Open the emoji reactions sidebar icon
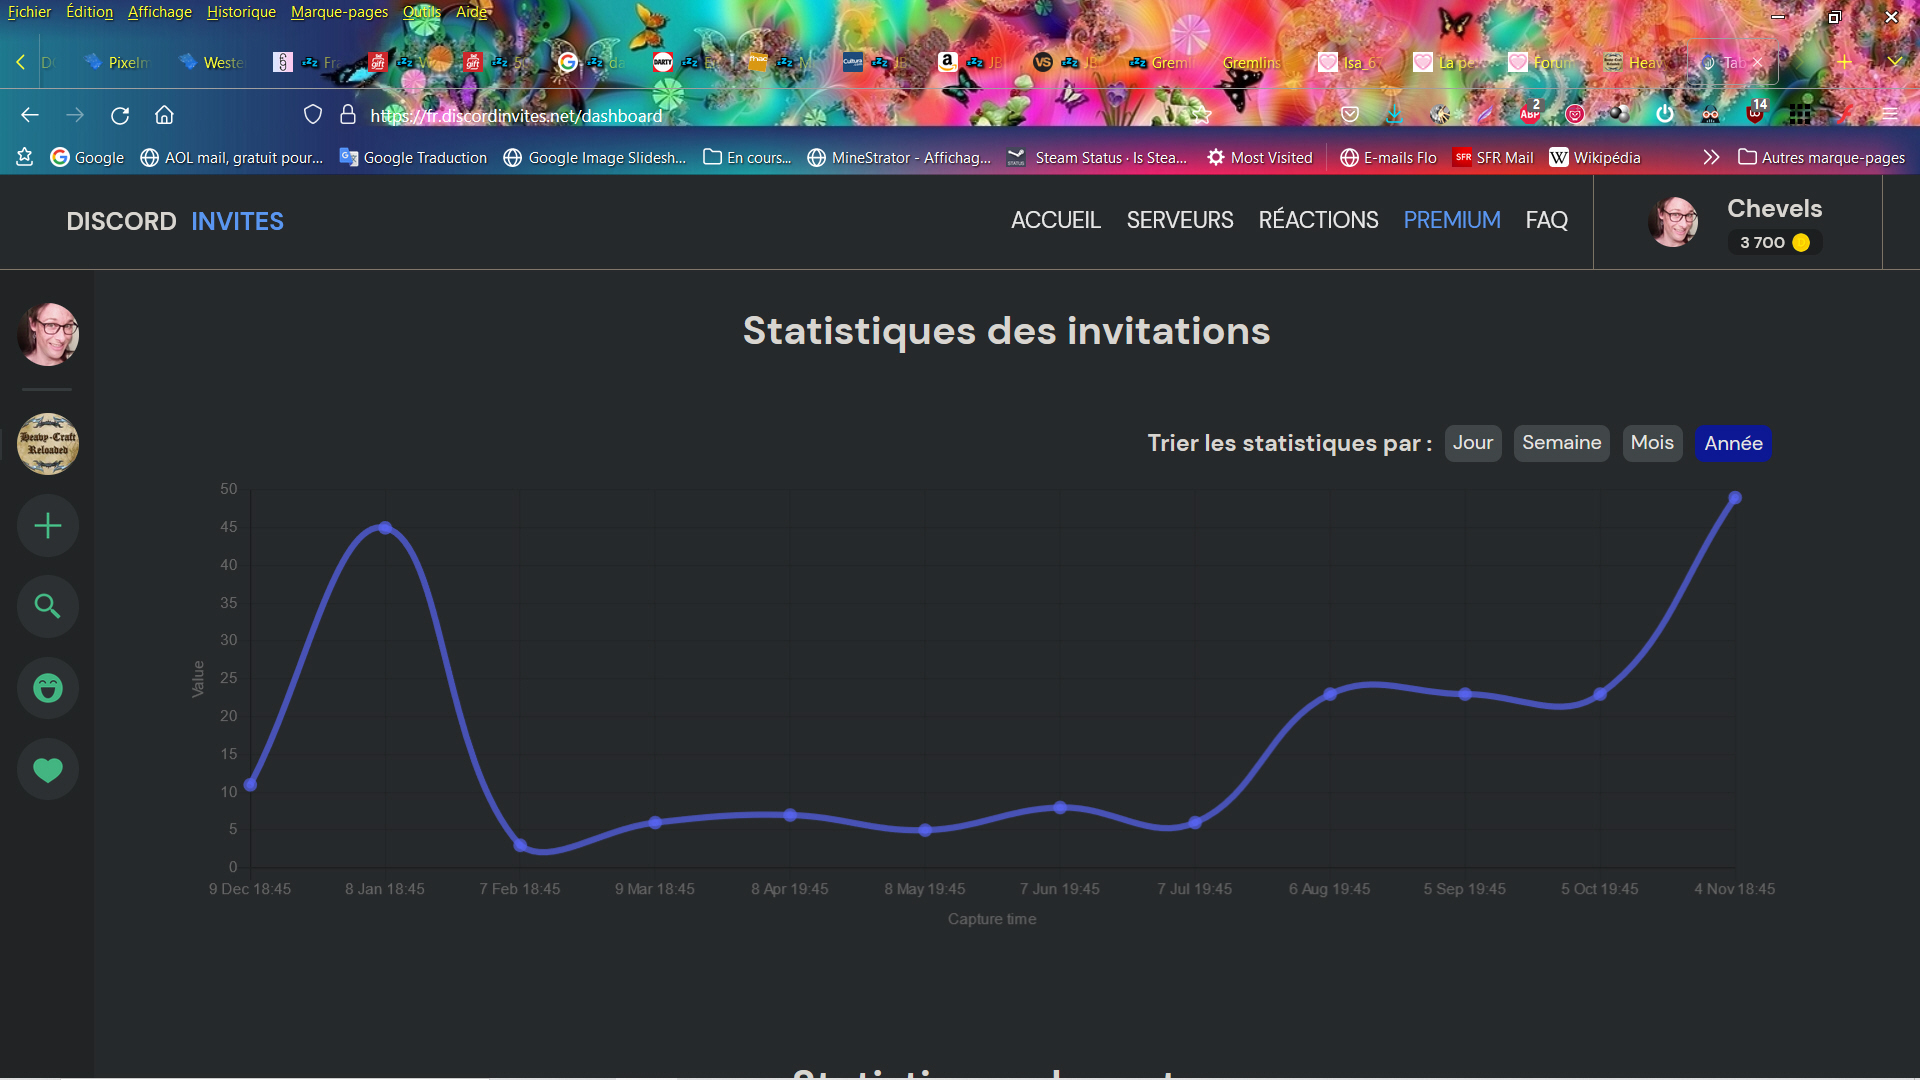The width and height of the screenshot is (1920, 1080). tap(47, 688)
